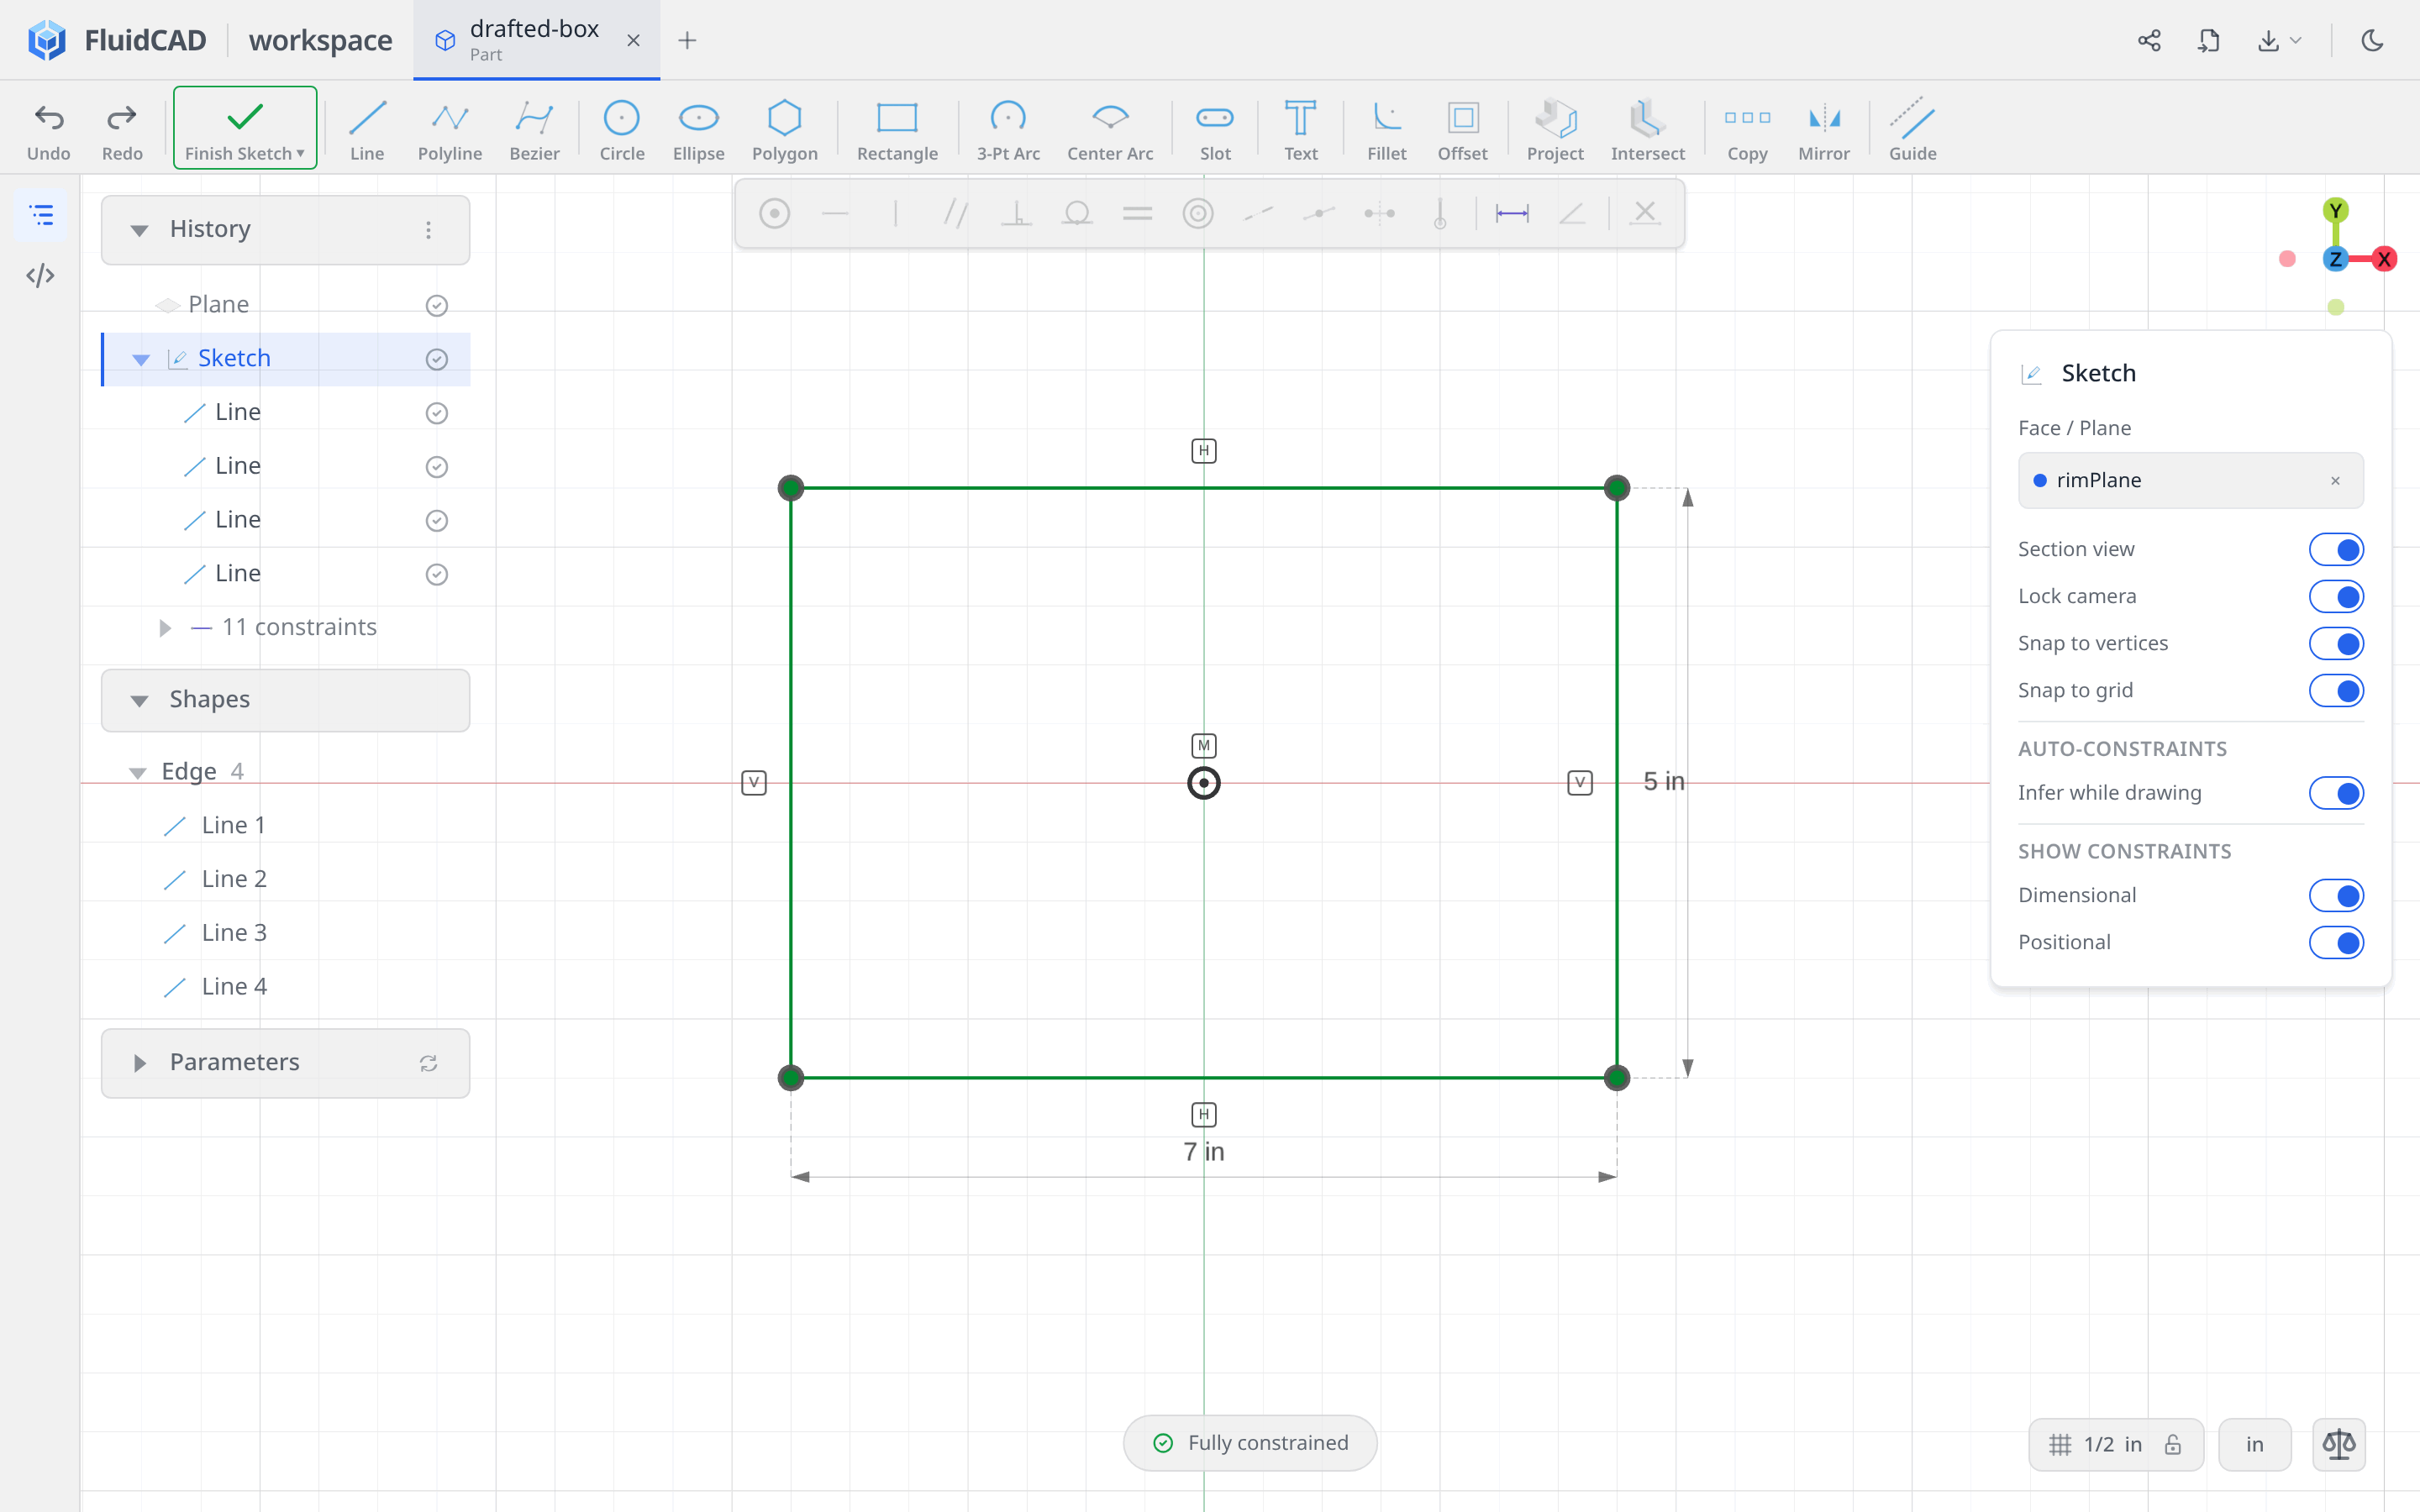Switch to dark mode moon icon
Screen dimensions: 2420x1512
point(2372,40)
